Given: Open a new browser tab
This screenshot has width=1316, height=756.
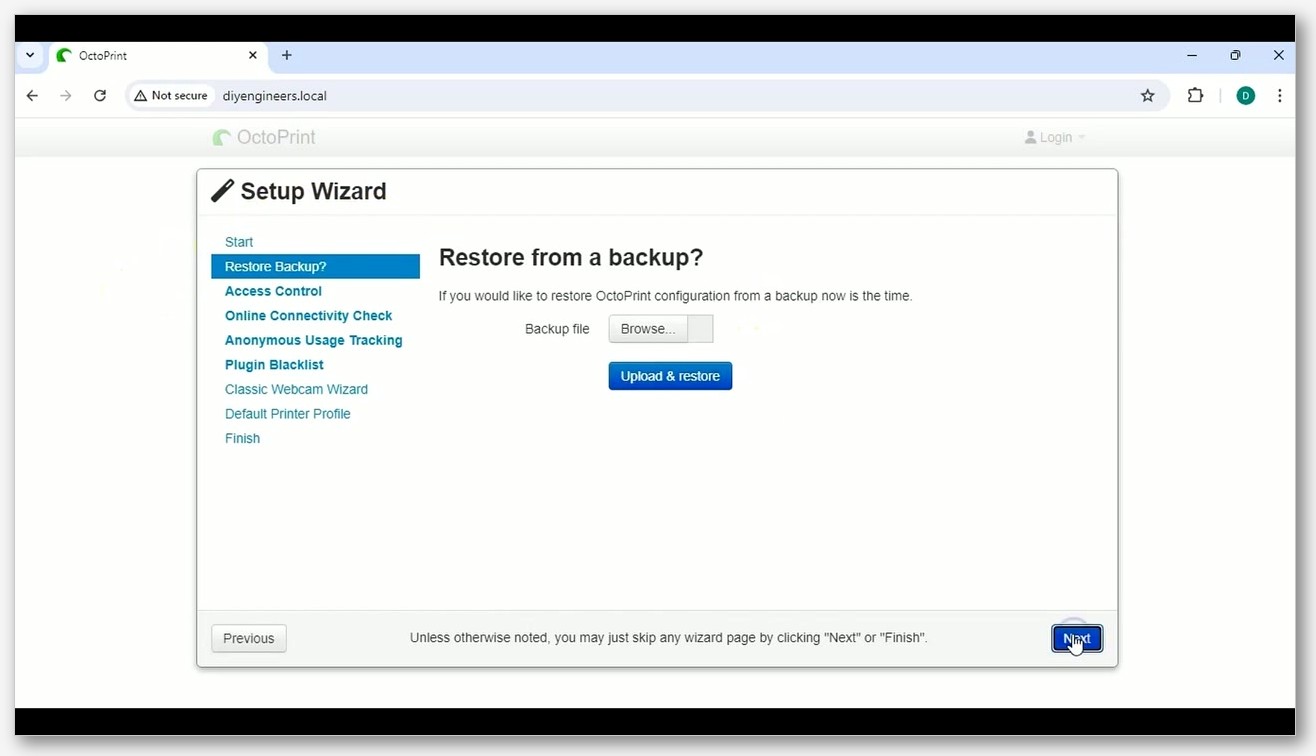Looking at the screenshot, I should 287,56.
